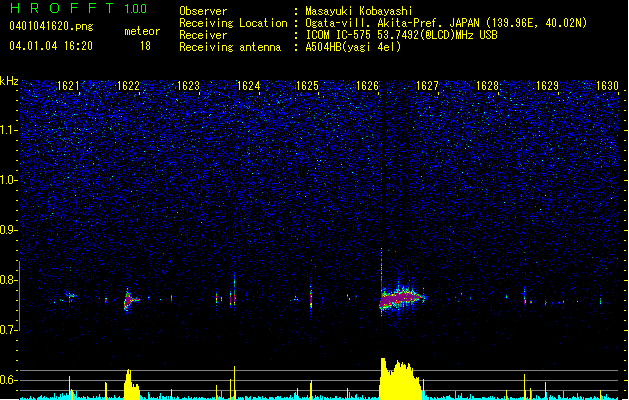
Task: Click the kHz axis unit label
Action: [9, 81]
